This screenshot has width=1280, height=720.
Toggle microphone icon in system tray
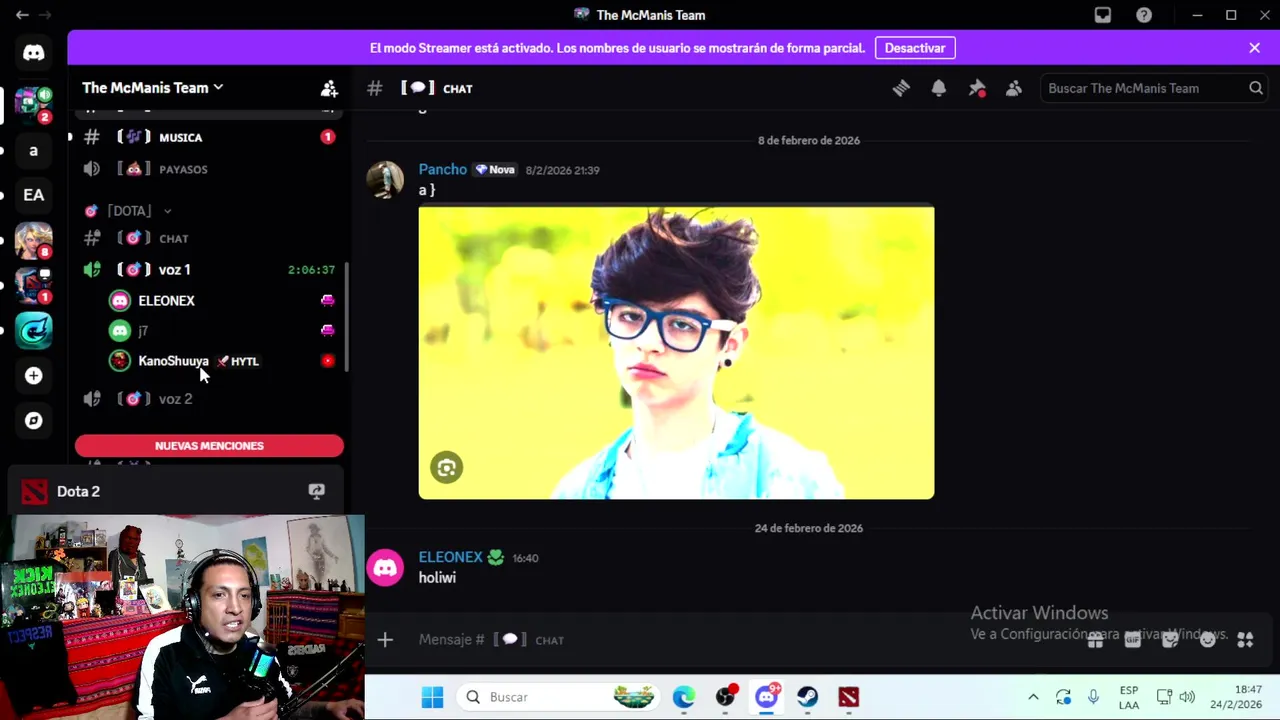1094,697
